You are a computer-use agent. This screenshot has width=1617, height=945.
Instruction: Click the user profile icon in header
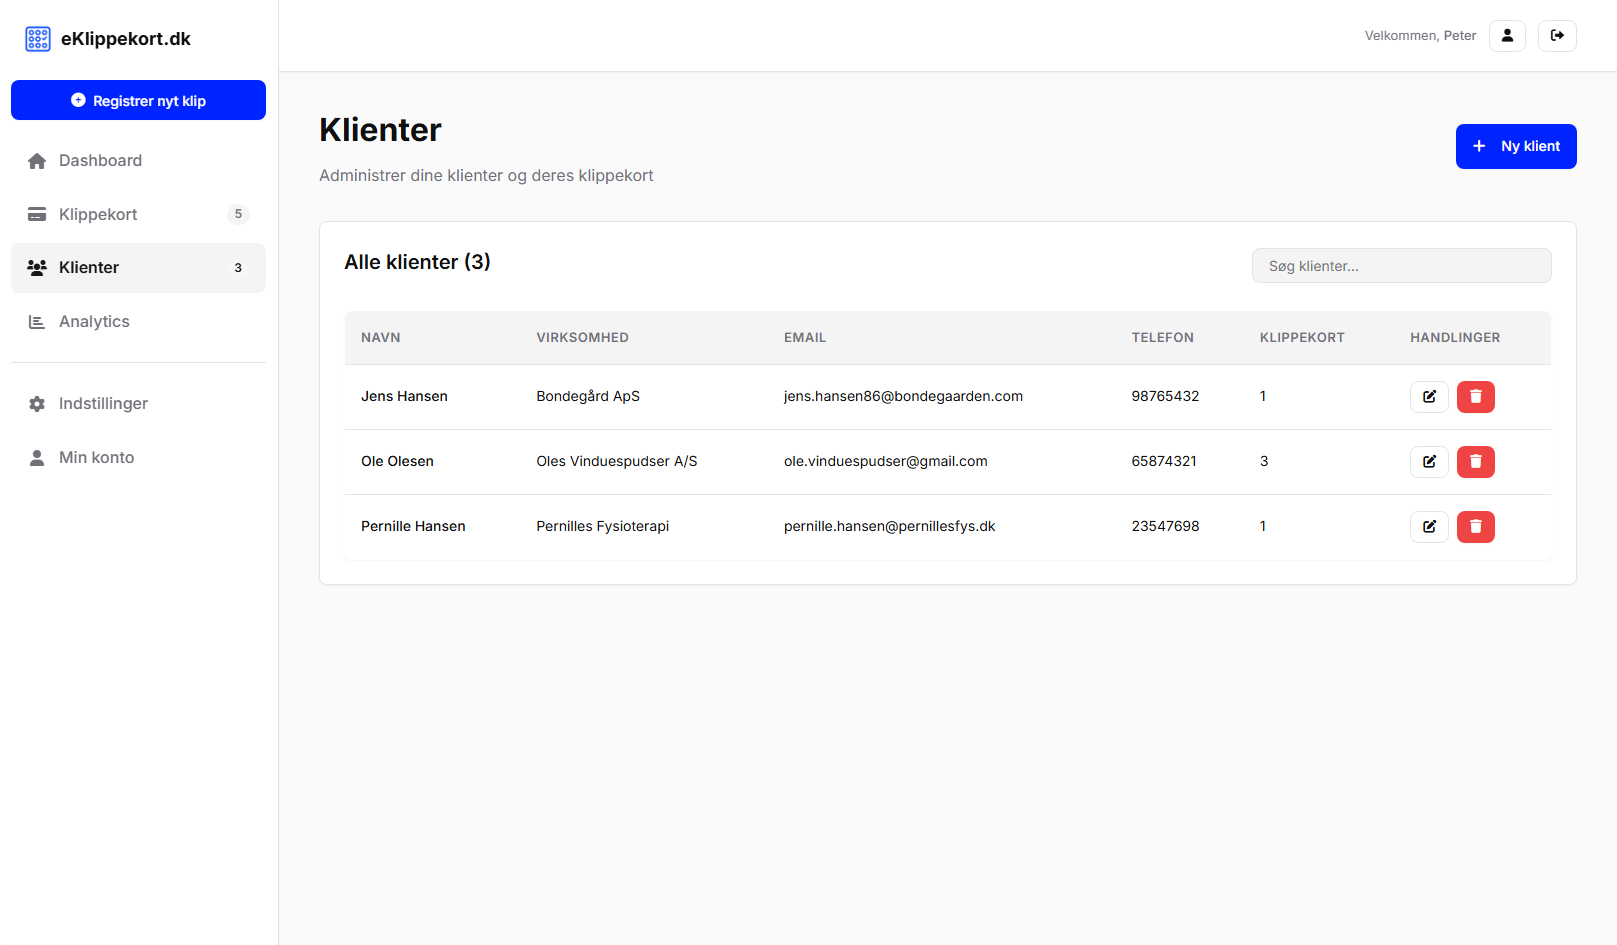(x=1507, y=36)
